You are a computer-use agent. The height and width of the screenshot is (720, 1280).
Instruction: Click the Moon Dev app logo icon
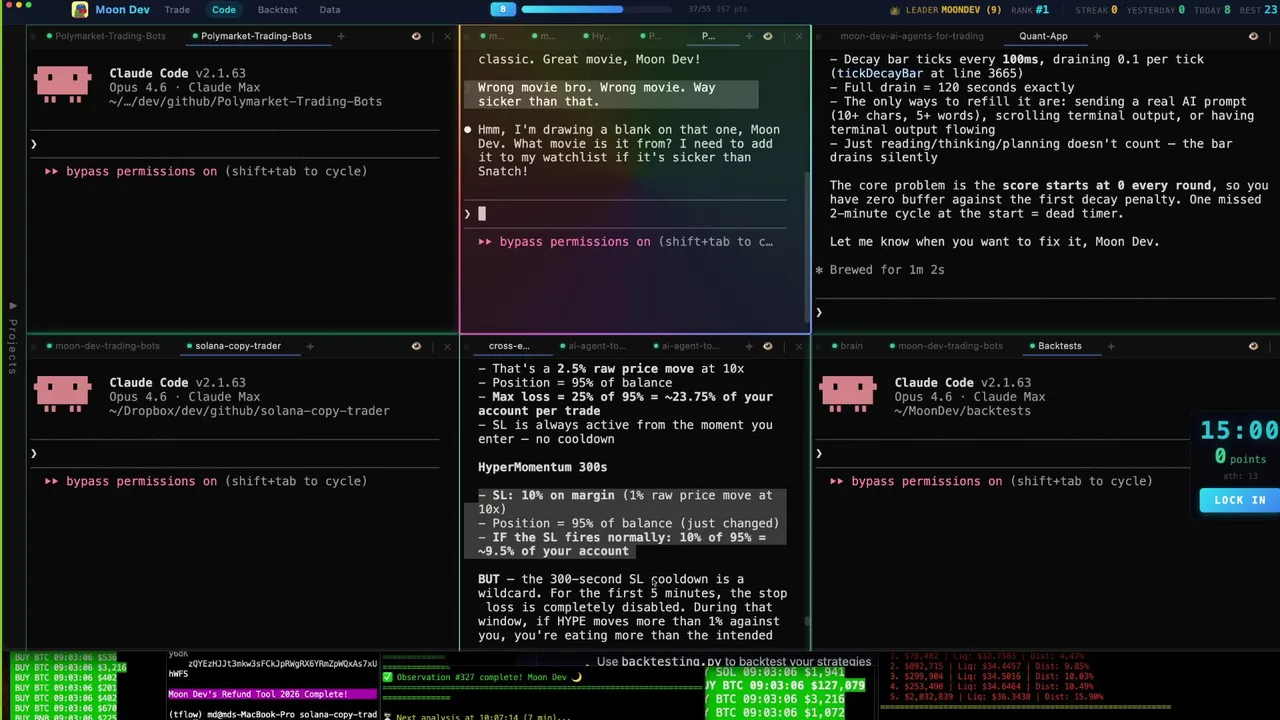tap(79, 10)
